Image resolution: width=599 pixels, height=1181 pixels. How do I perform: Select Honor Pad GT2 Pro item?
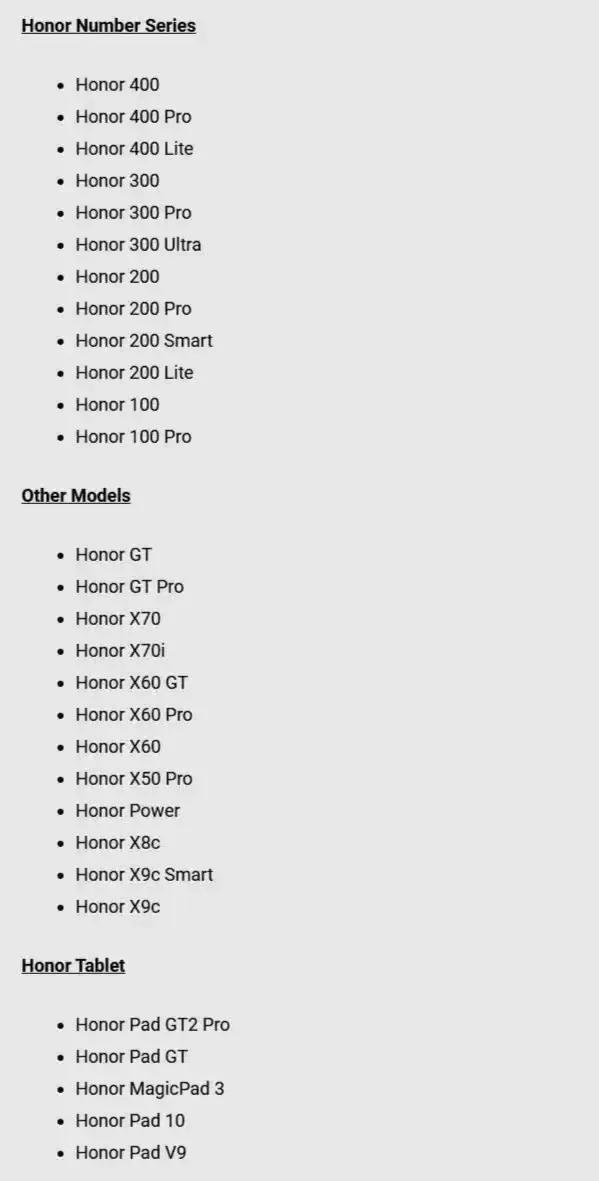(x=152, y=1025)
